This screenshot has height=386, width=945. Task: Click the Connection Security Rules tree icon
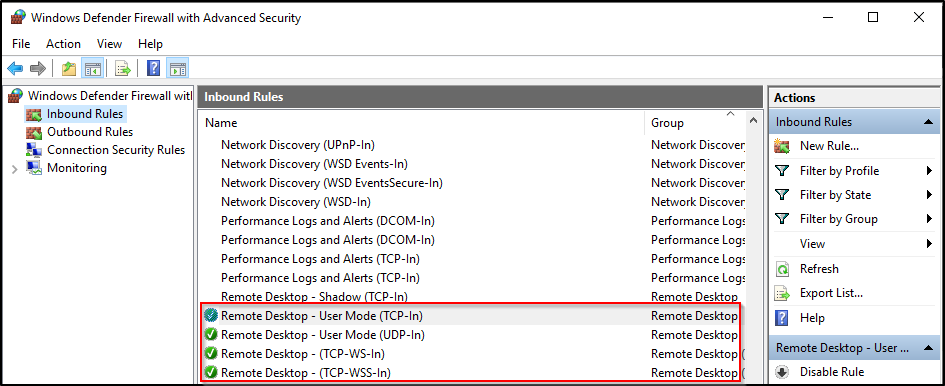[x=34, y=150]
